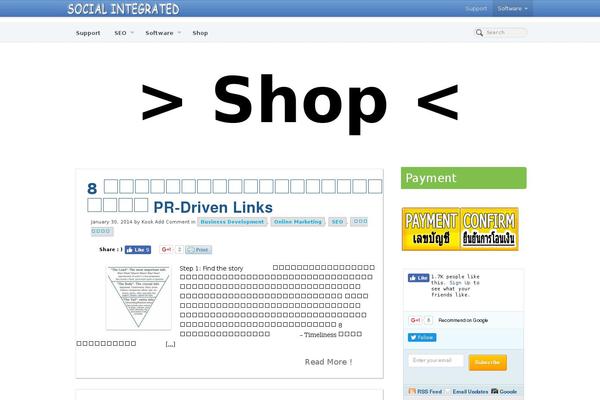Open the Email Updates link
Image resolution: width=600 pixels, height=400 pixels.
467,392
